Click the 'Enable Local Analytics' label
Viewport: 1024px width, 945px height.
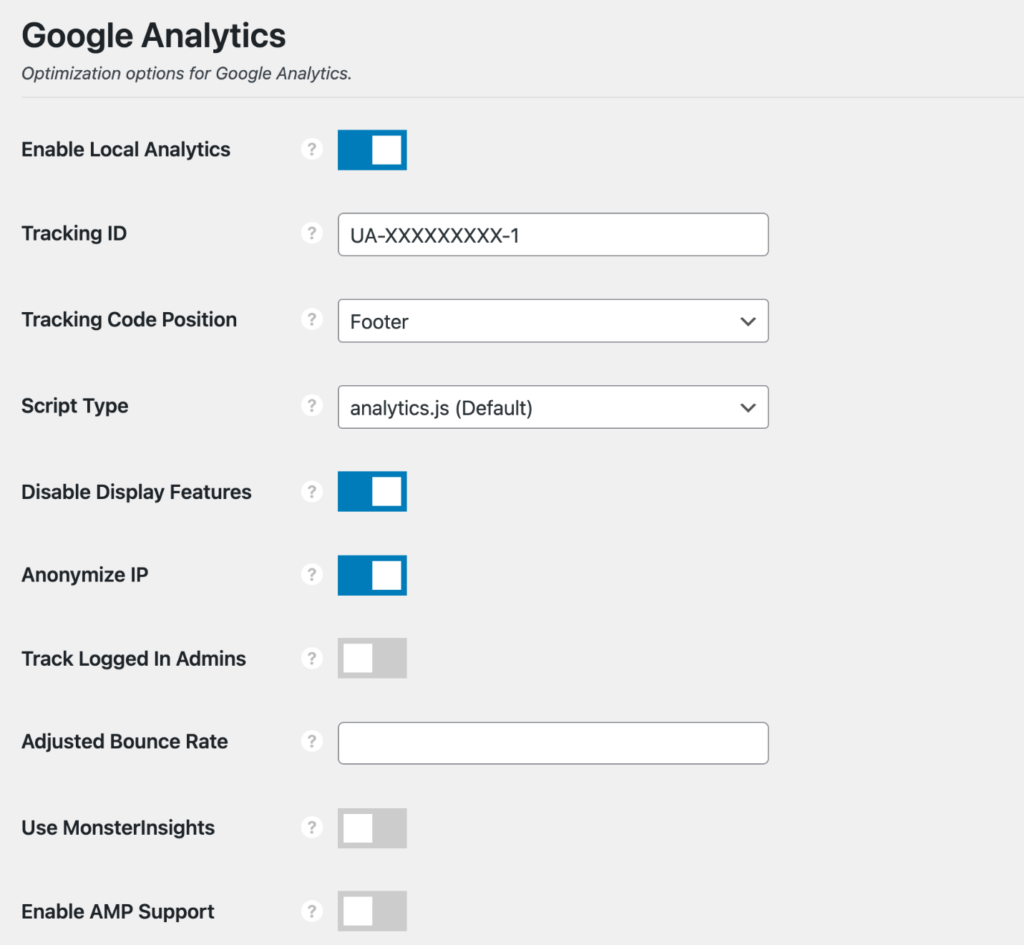pyautogui.click(x=126, y=150)
